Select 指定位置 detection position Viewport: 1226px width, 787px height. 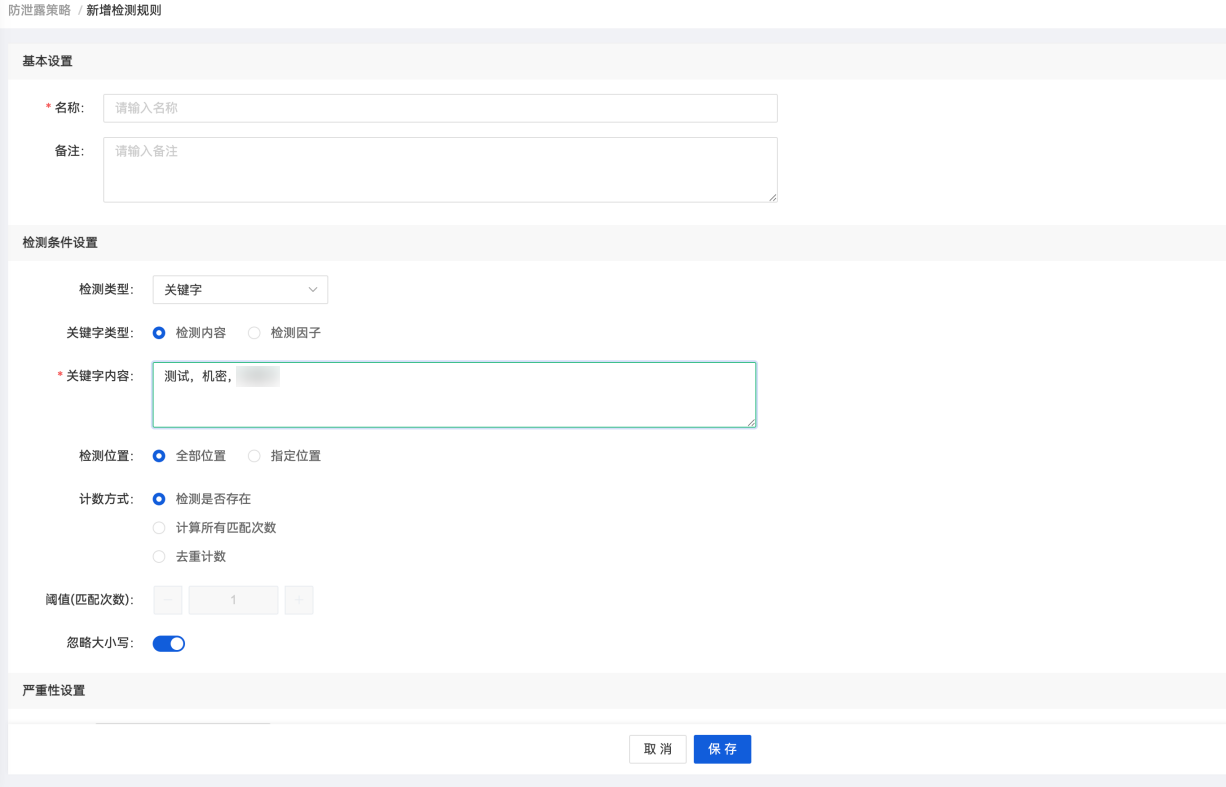tap(254, 456)
